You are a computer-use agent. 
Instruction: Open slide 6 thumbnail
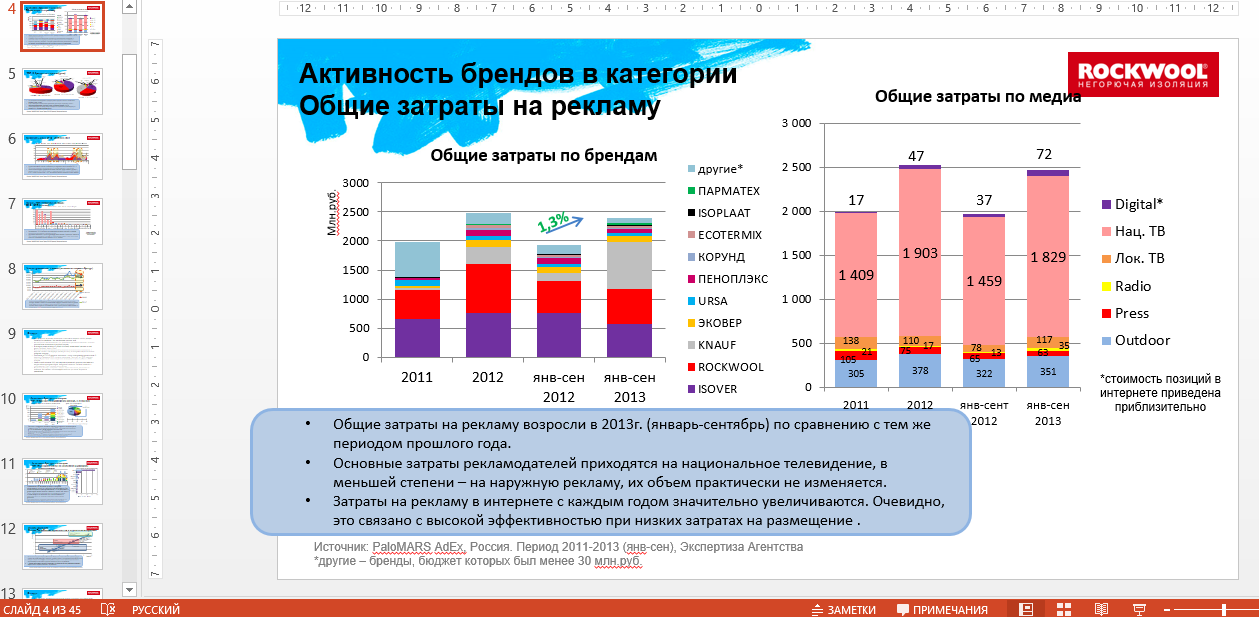coord(62,156)
